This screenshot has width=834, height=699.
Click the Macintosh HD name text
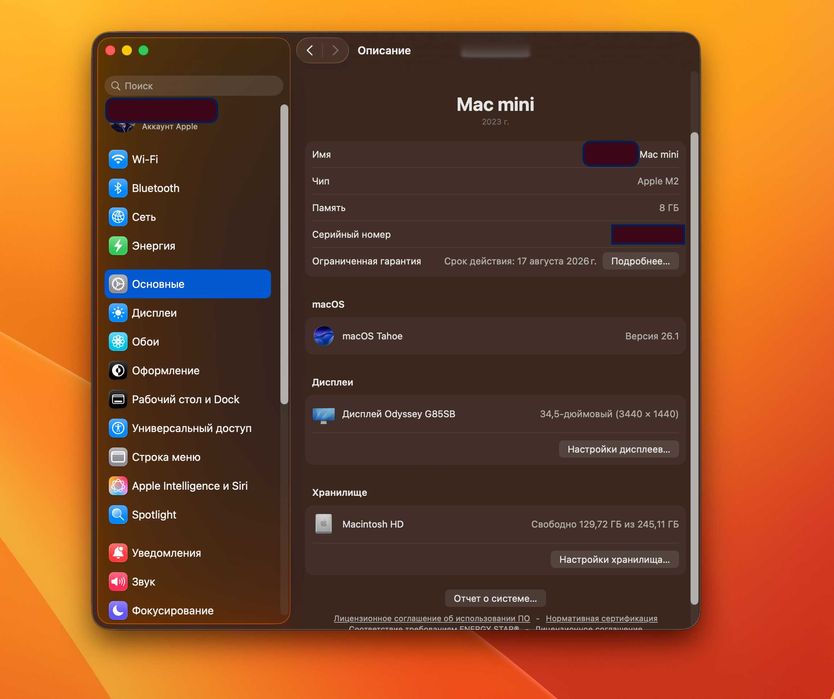click(373, 524)
